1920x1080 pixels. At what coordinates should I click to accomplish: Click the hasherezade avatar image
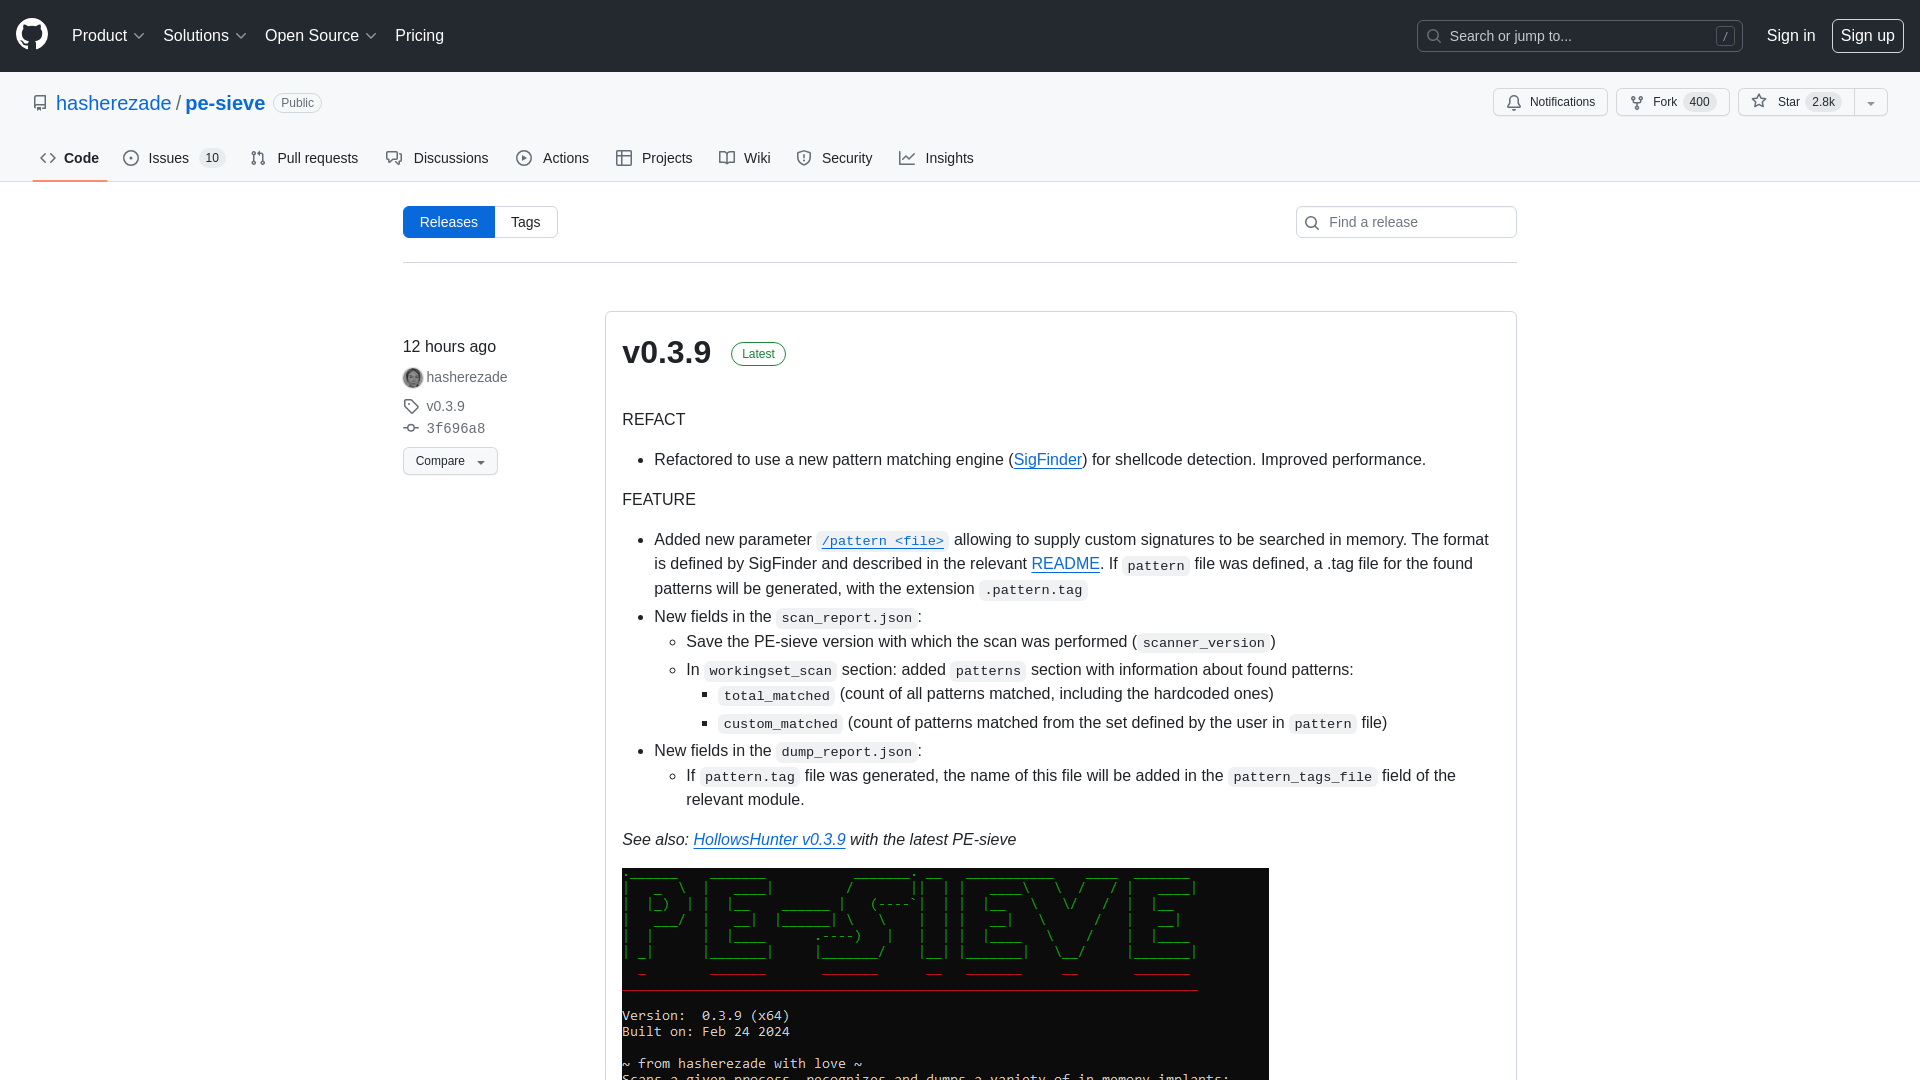pos(413,378)
